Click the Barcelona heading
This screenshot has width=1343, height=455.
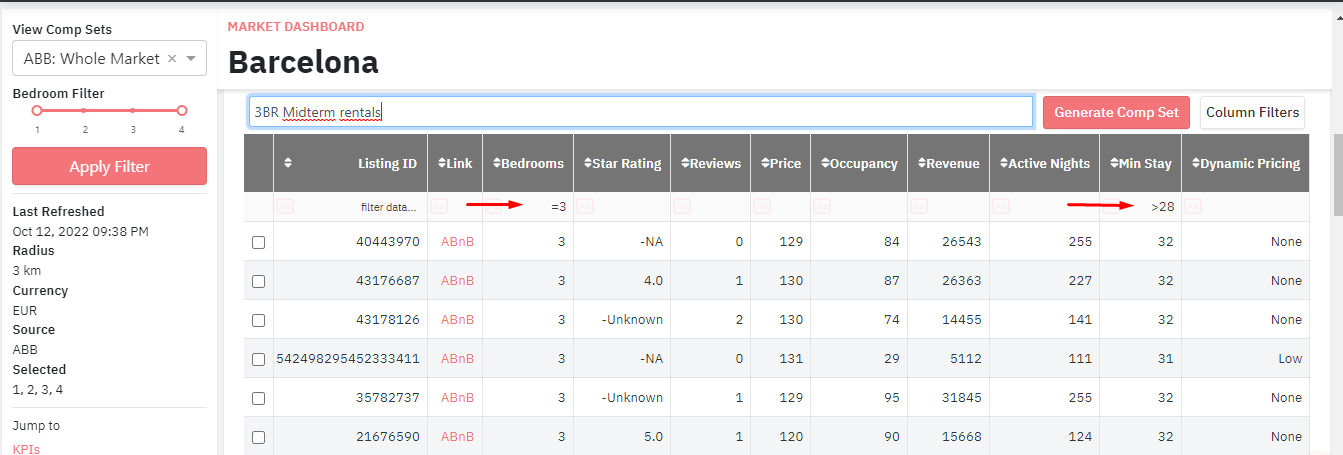pos(303,63)
